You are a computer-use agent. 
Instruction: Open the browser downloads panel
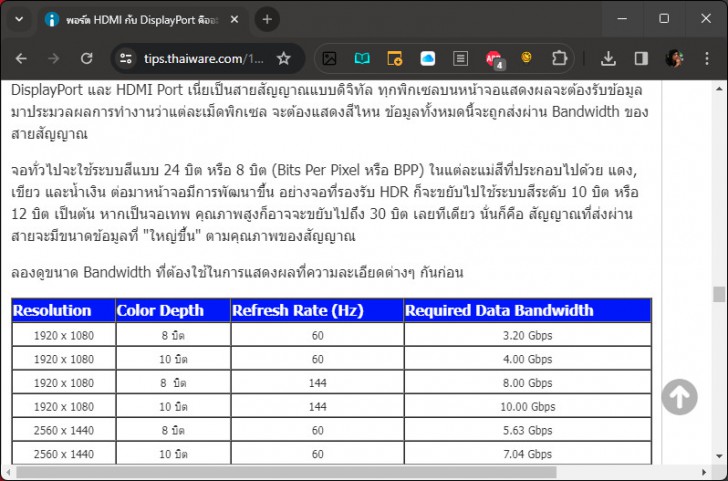(x=608, y=58)
